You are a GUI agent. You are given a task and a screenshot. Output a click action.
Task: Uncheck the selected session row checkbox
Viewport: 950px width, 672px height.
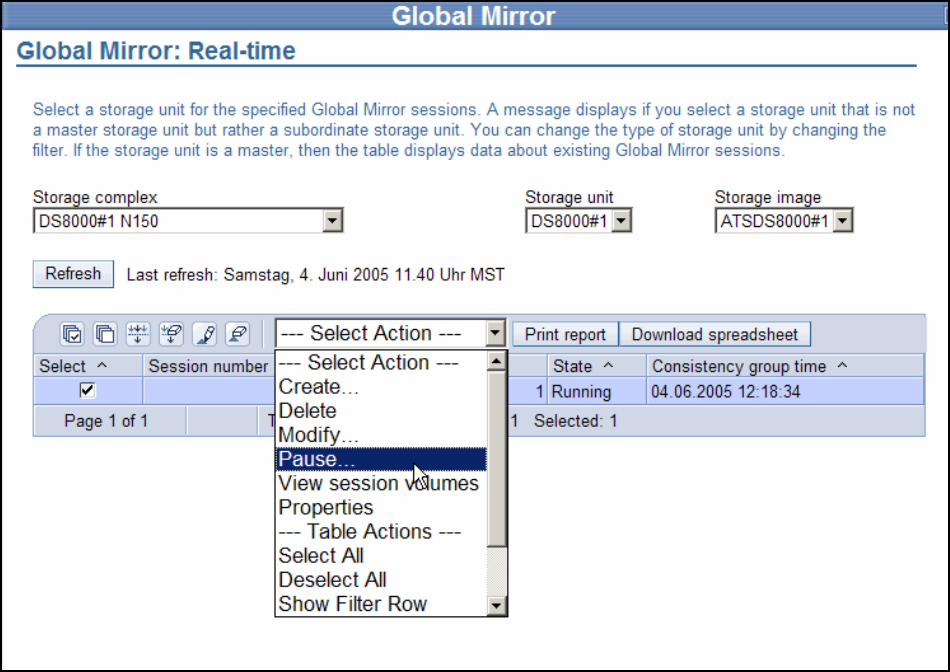tap(87, 391)
